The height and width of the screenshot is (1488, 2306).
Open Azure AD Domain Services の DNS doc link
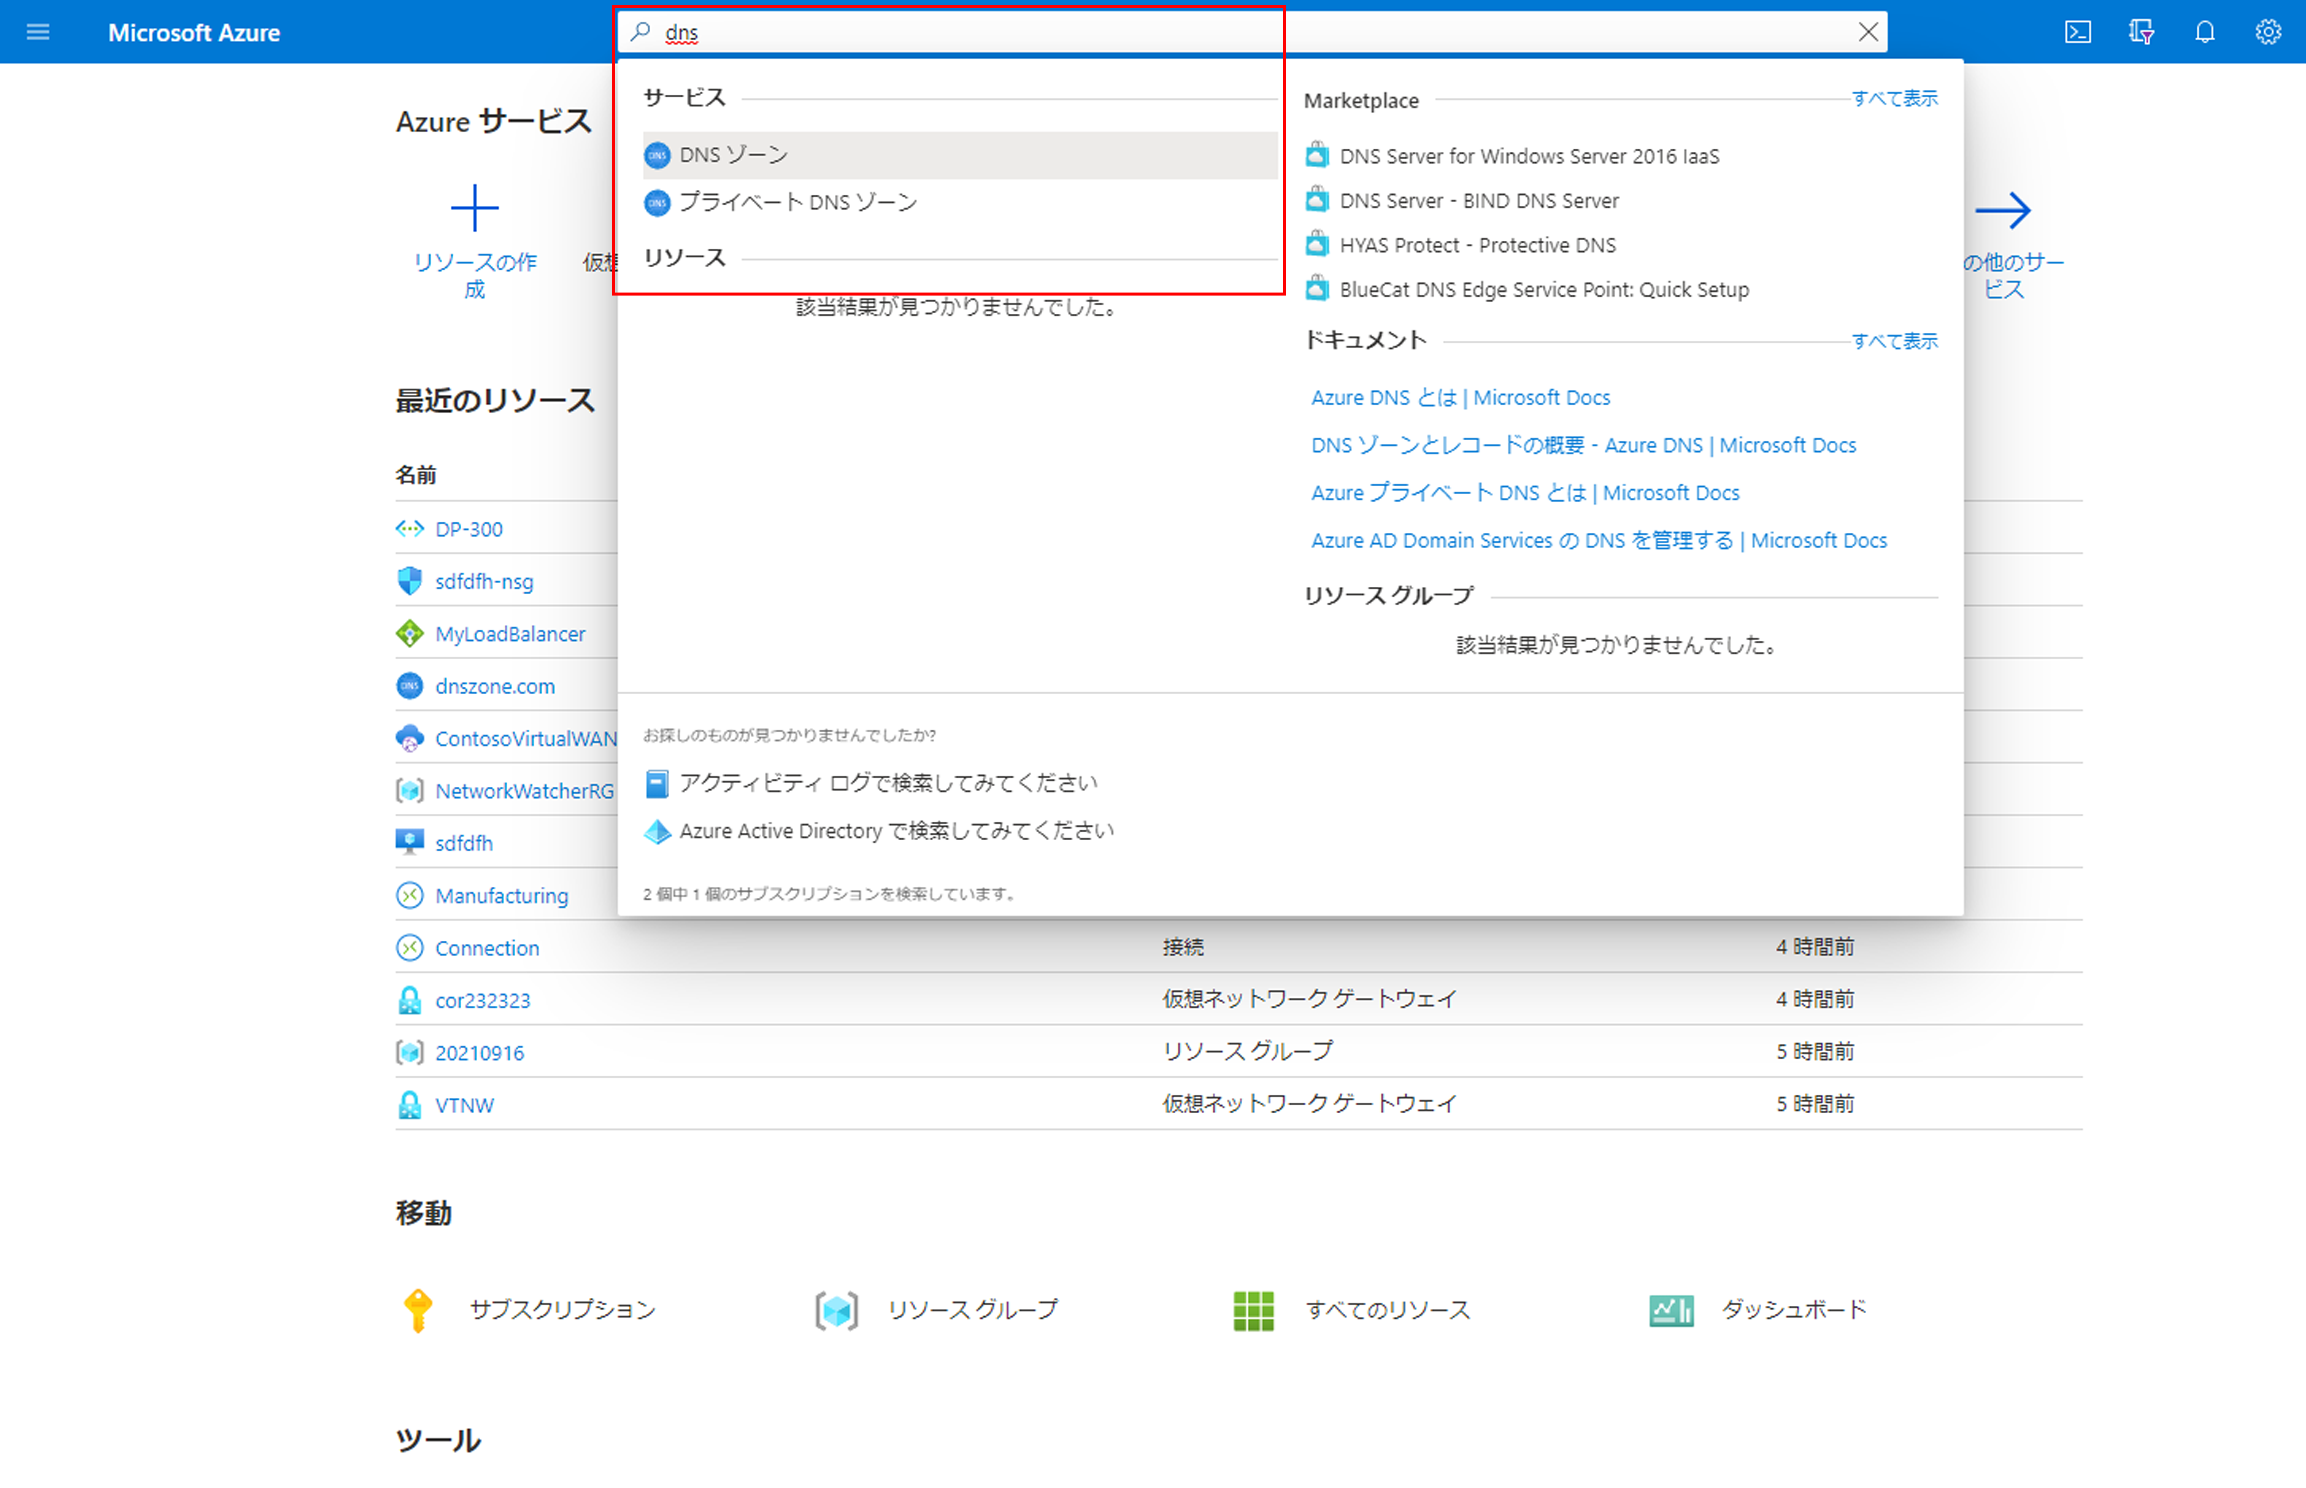click(1598, 540)
